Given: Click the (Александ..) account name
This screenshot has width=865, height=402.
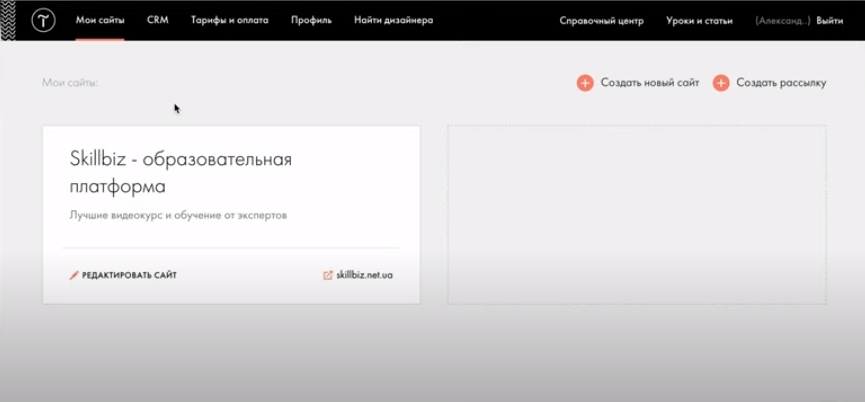Looking at the screenshot, I should (x=782, y=21).
